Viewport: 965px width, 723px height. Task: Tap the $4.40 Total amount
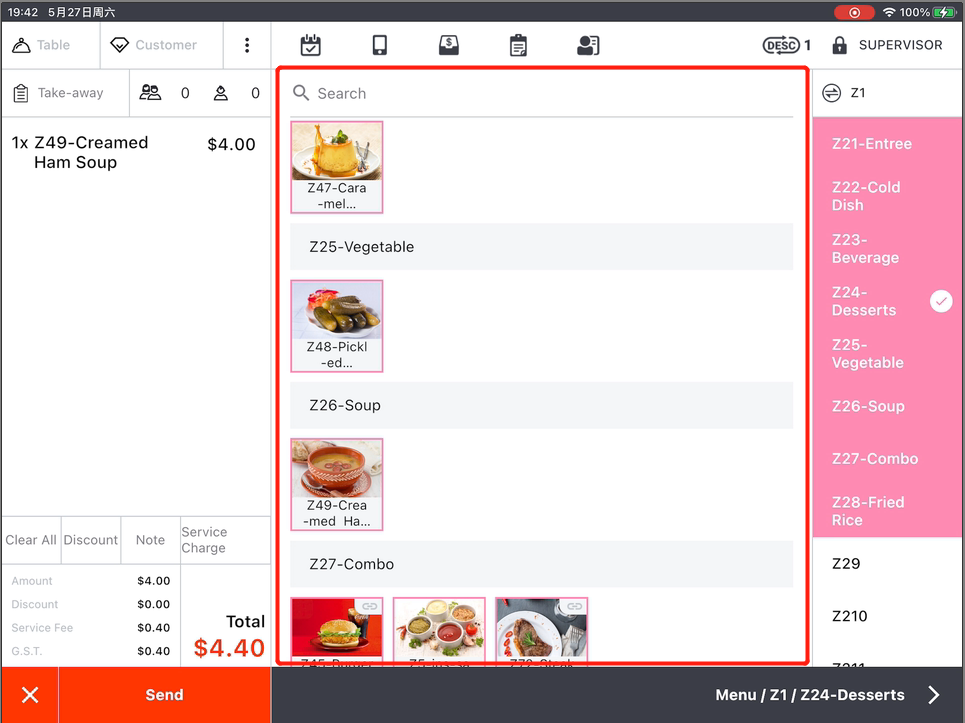[229, 648]
